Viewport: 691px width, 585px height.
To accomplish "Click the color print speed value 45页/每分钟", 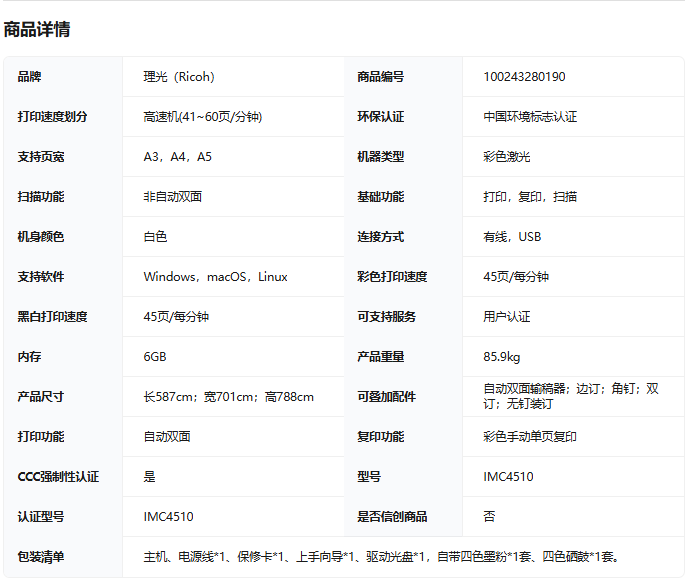I will (516, 277).
